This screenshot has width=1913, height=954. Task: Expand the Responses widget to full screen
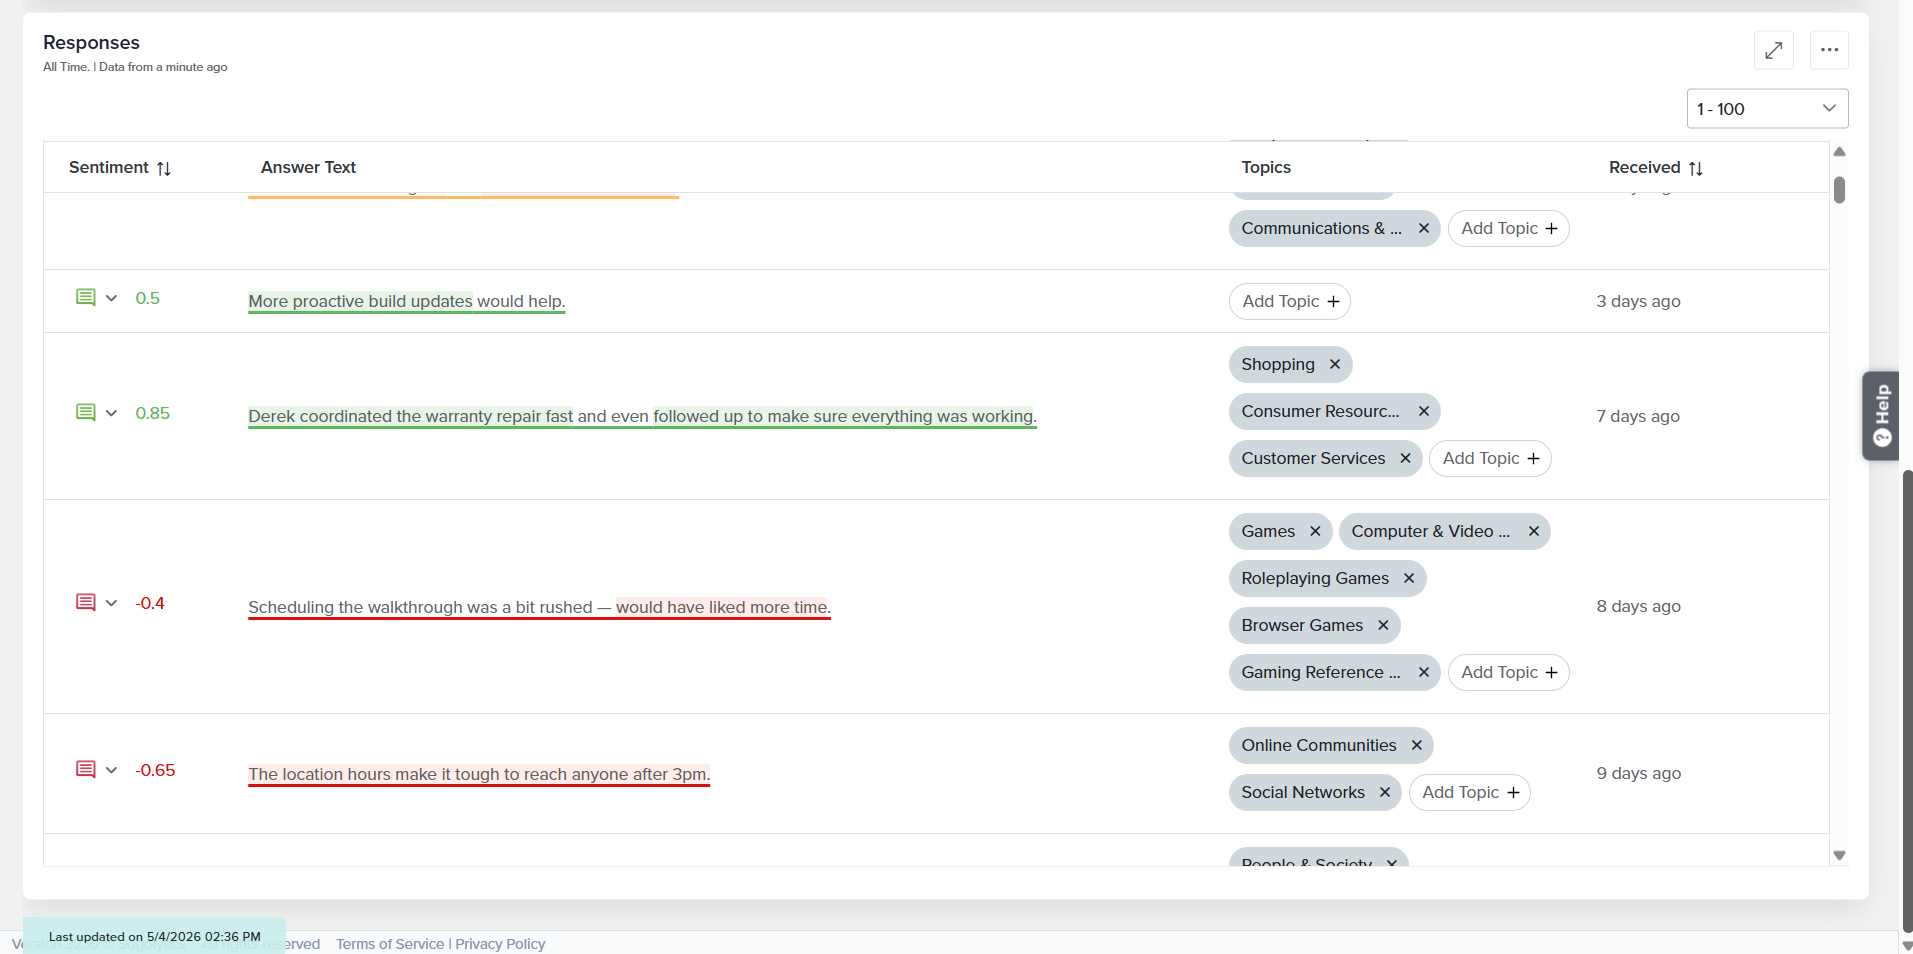tap(1773, 50)
